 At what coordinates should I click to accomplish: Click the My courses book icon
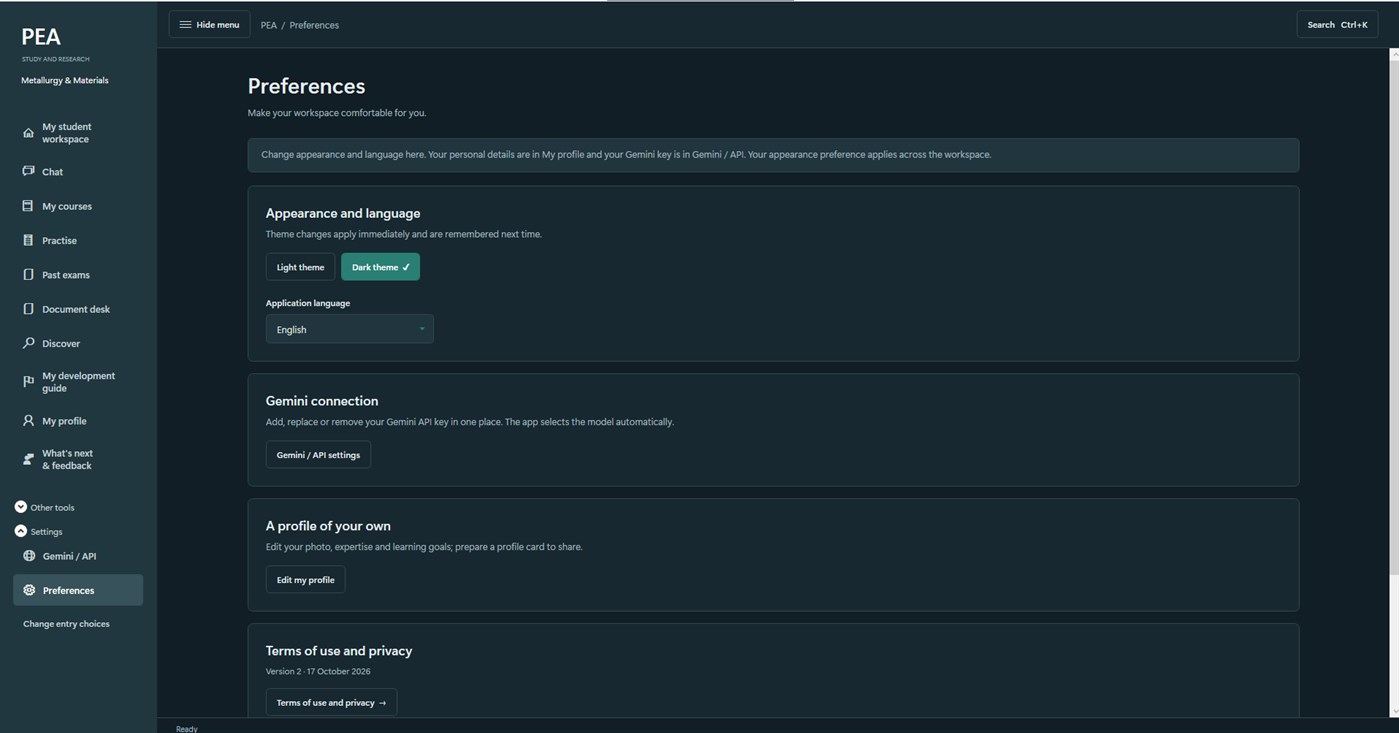[28, 206]
